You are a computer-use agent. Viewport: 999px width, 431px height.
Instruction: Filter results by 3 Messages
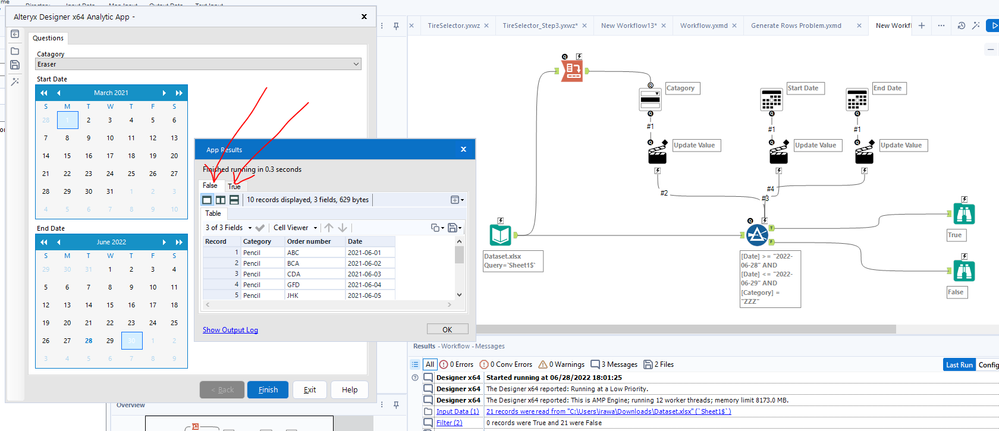614,365
